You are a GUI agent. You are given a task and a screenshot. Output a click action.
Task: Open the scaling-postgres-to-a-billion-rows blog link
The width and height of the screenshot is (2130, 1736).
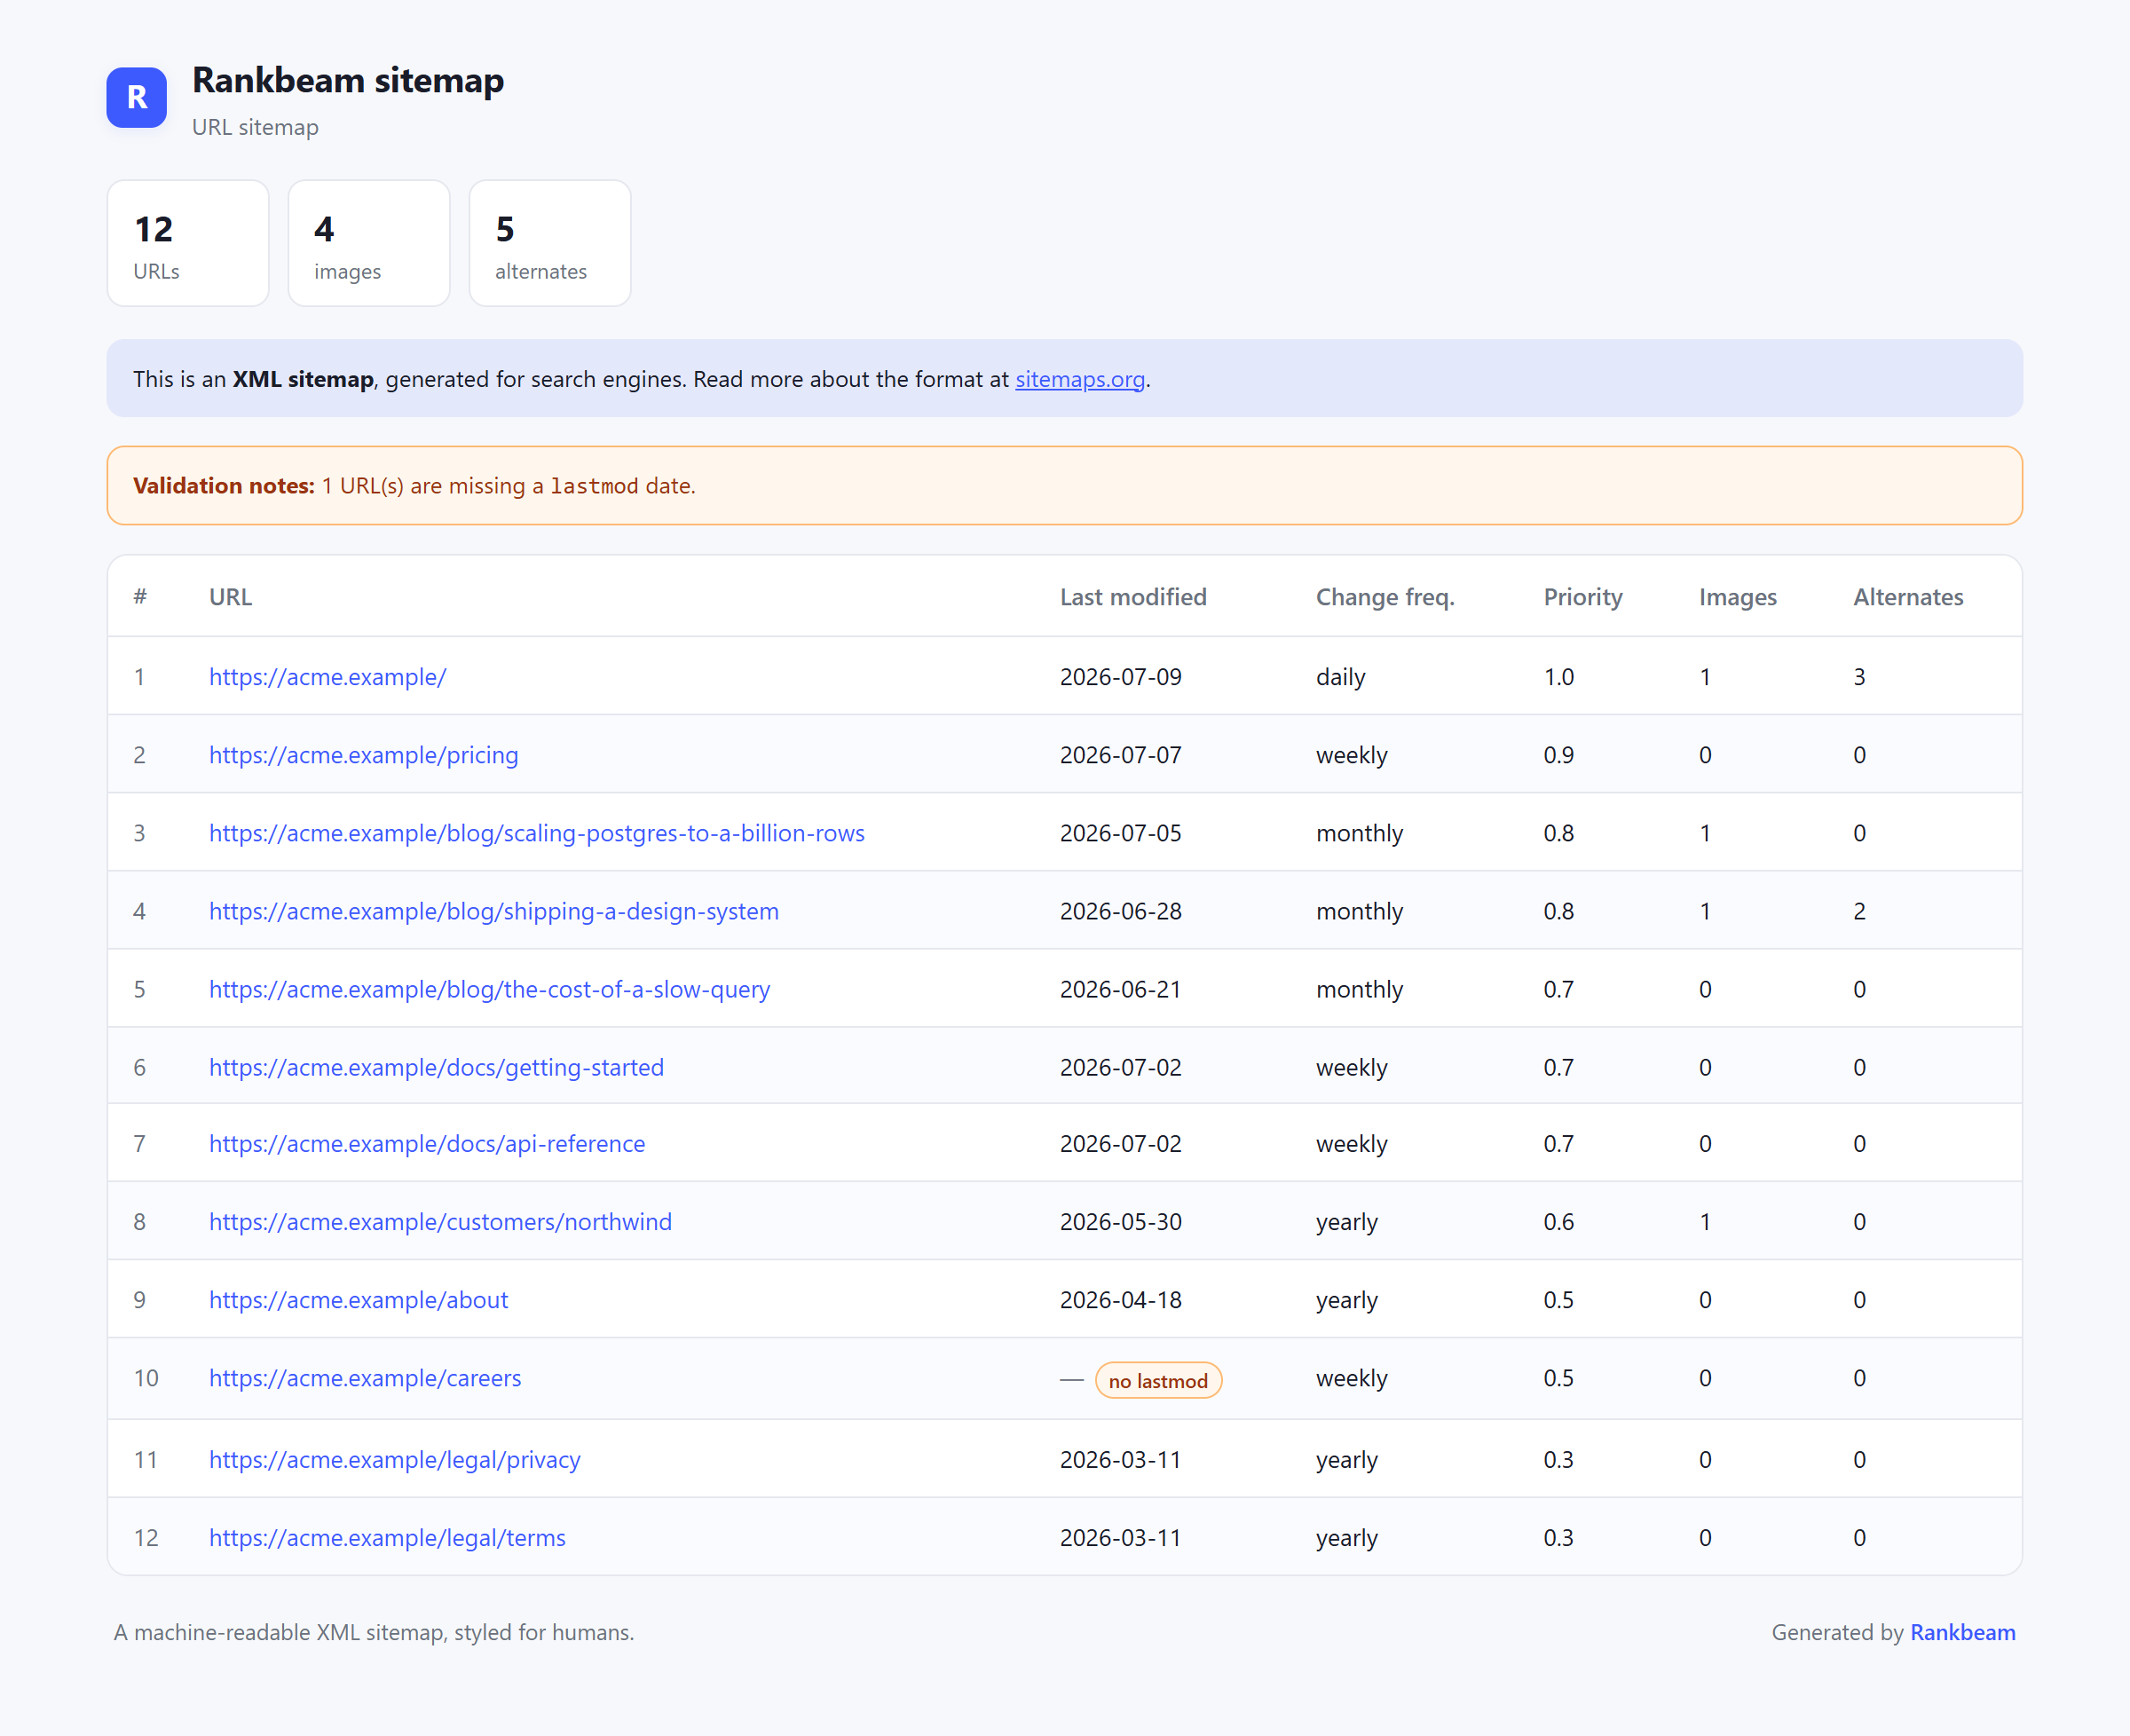[x=536, y=833]
